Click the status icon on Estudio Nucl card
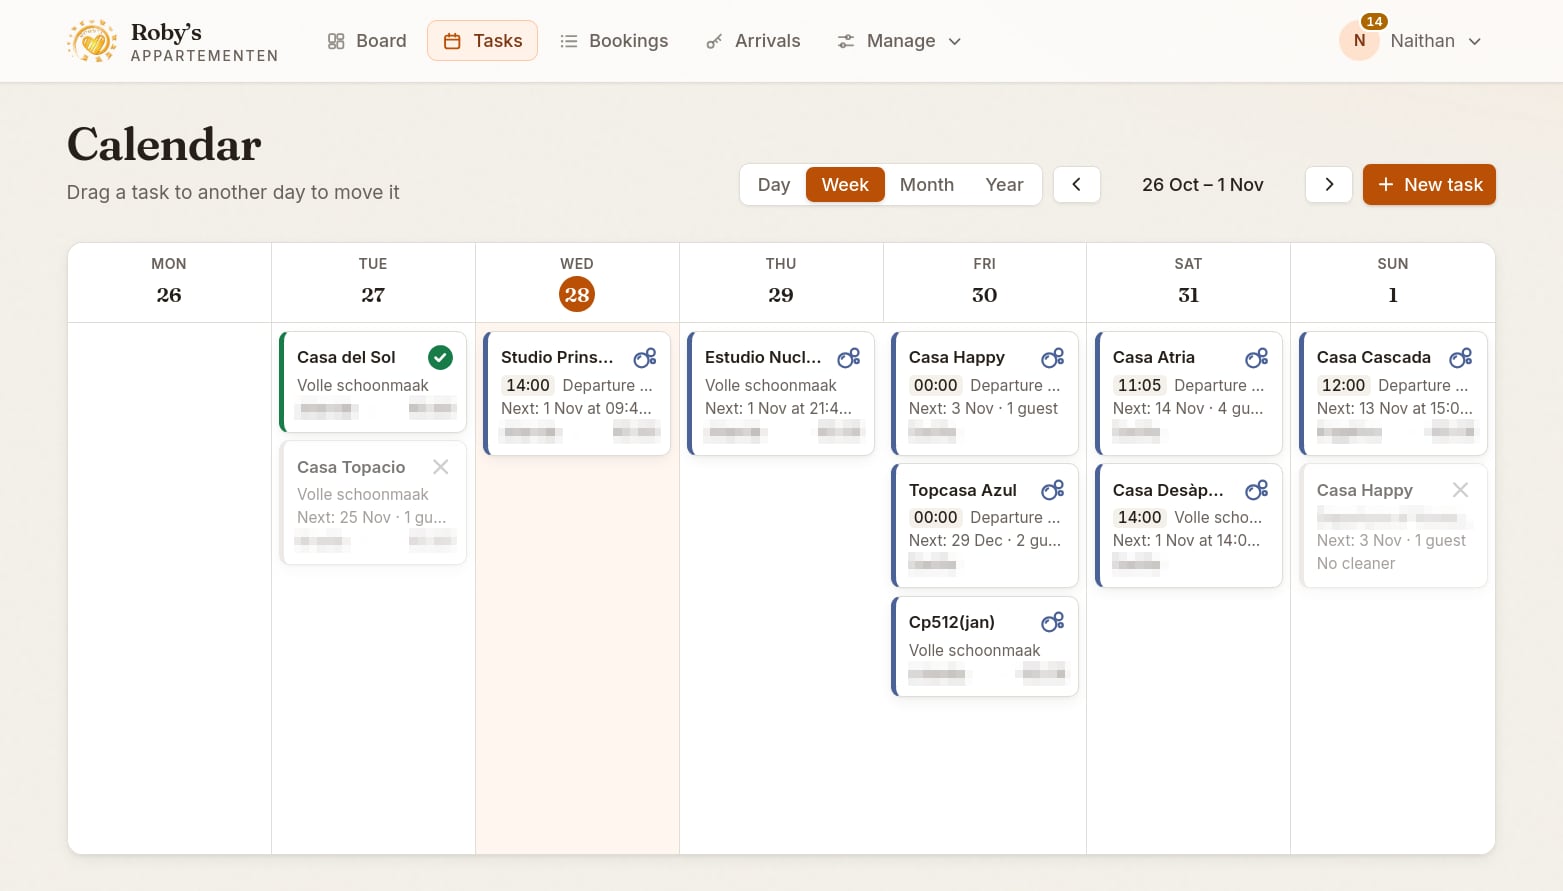The image size is (1563, 891). [x=849, y=358]
